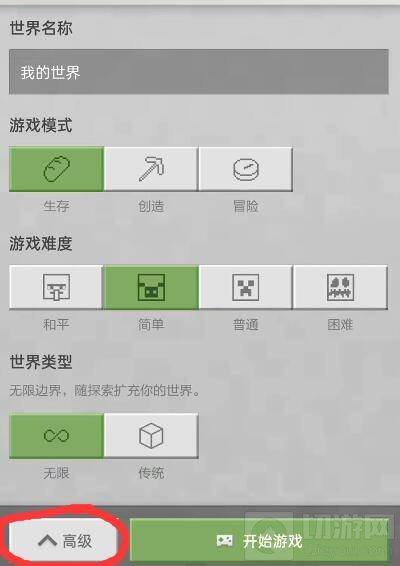Set difficulty to Peaceful face icon
The image size is (400, 566).
point(56,287)
